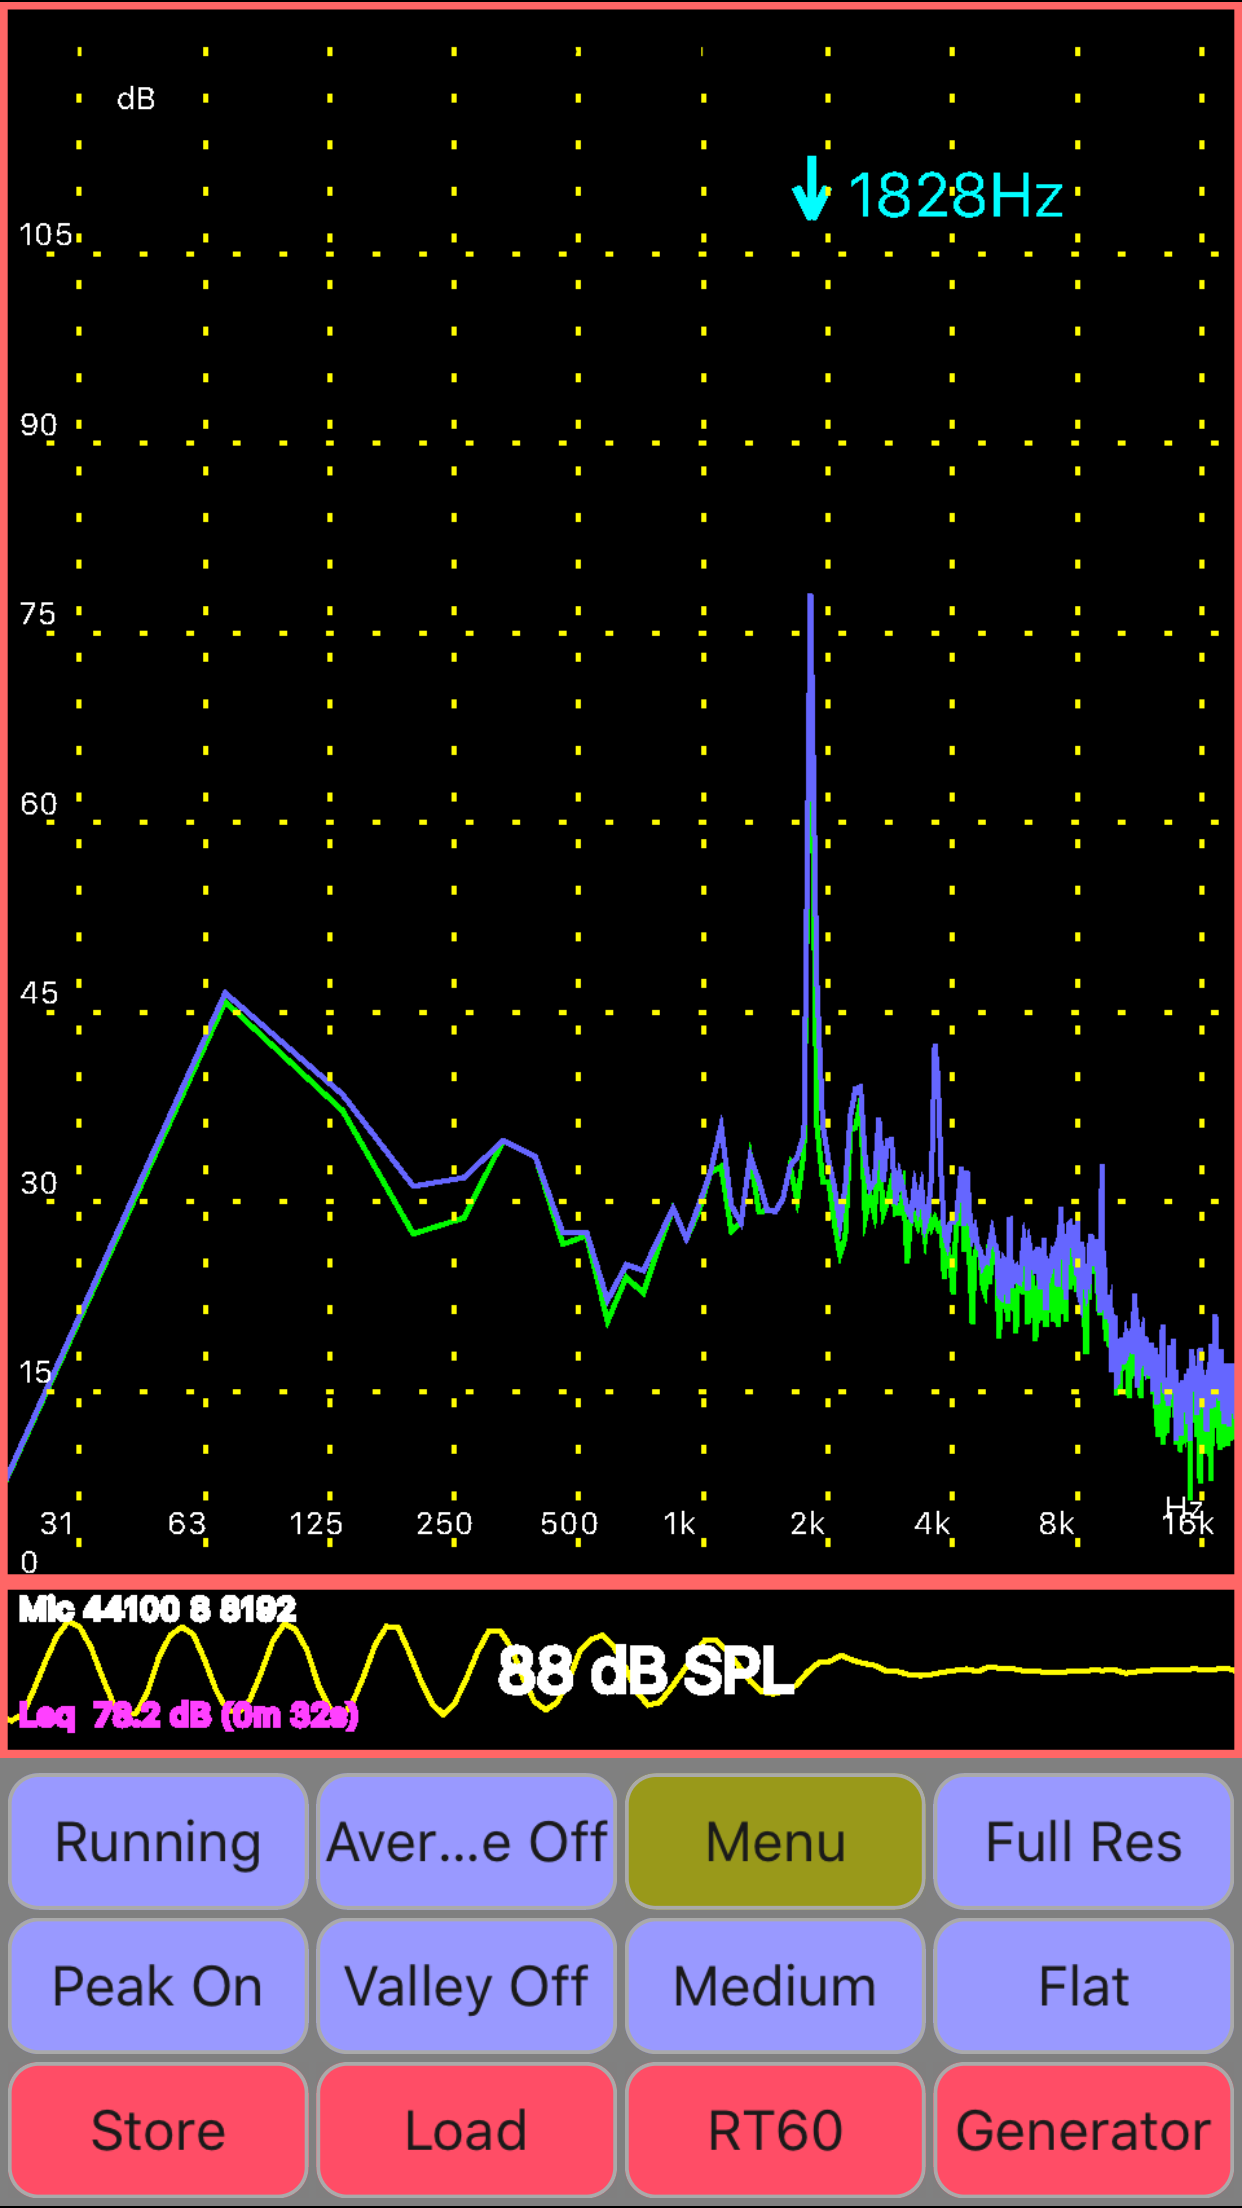Tap the Mic 44100 8 8192 info text
The image size is (1242, 2208).
(158, 1609)
